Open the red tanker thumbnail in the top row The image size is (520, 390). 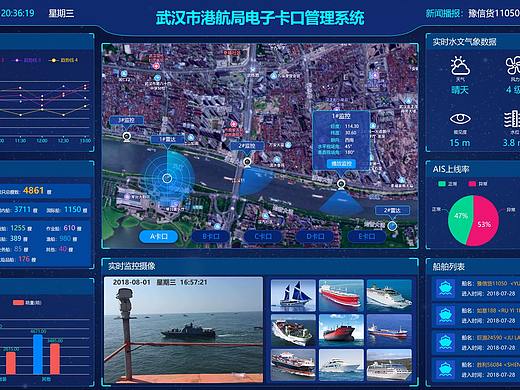point(341,295)
